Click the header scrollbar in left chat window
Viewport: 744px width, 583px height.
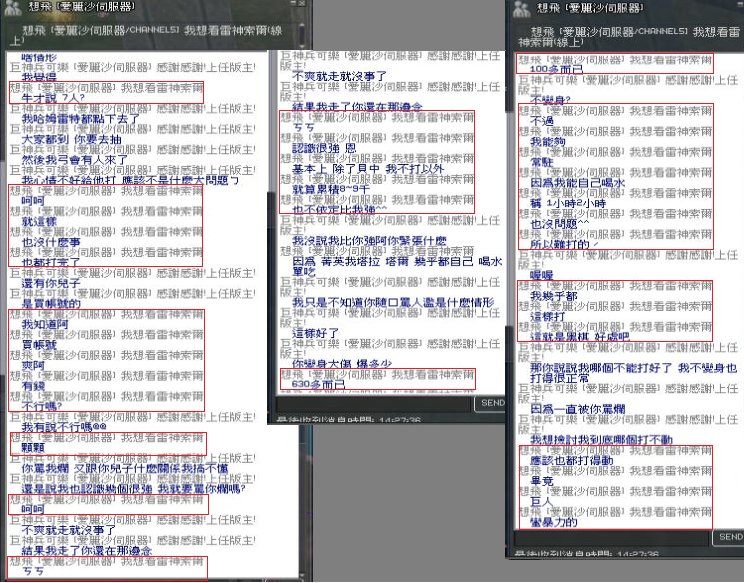click(x=302, y=35)
